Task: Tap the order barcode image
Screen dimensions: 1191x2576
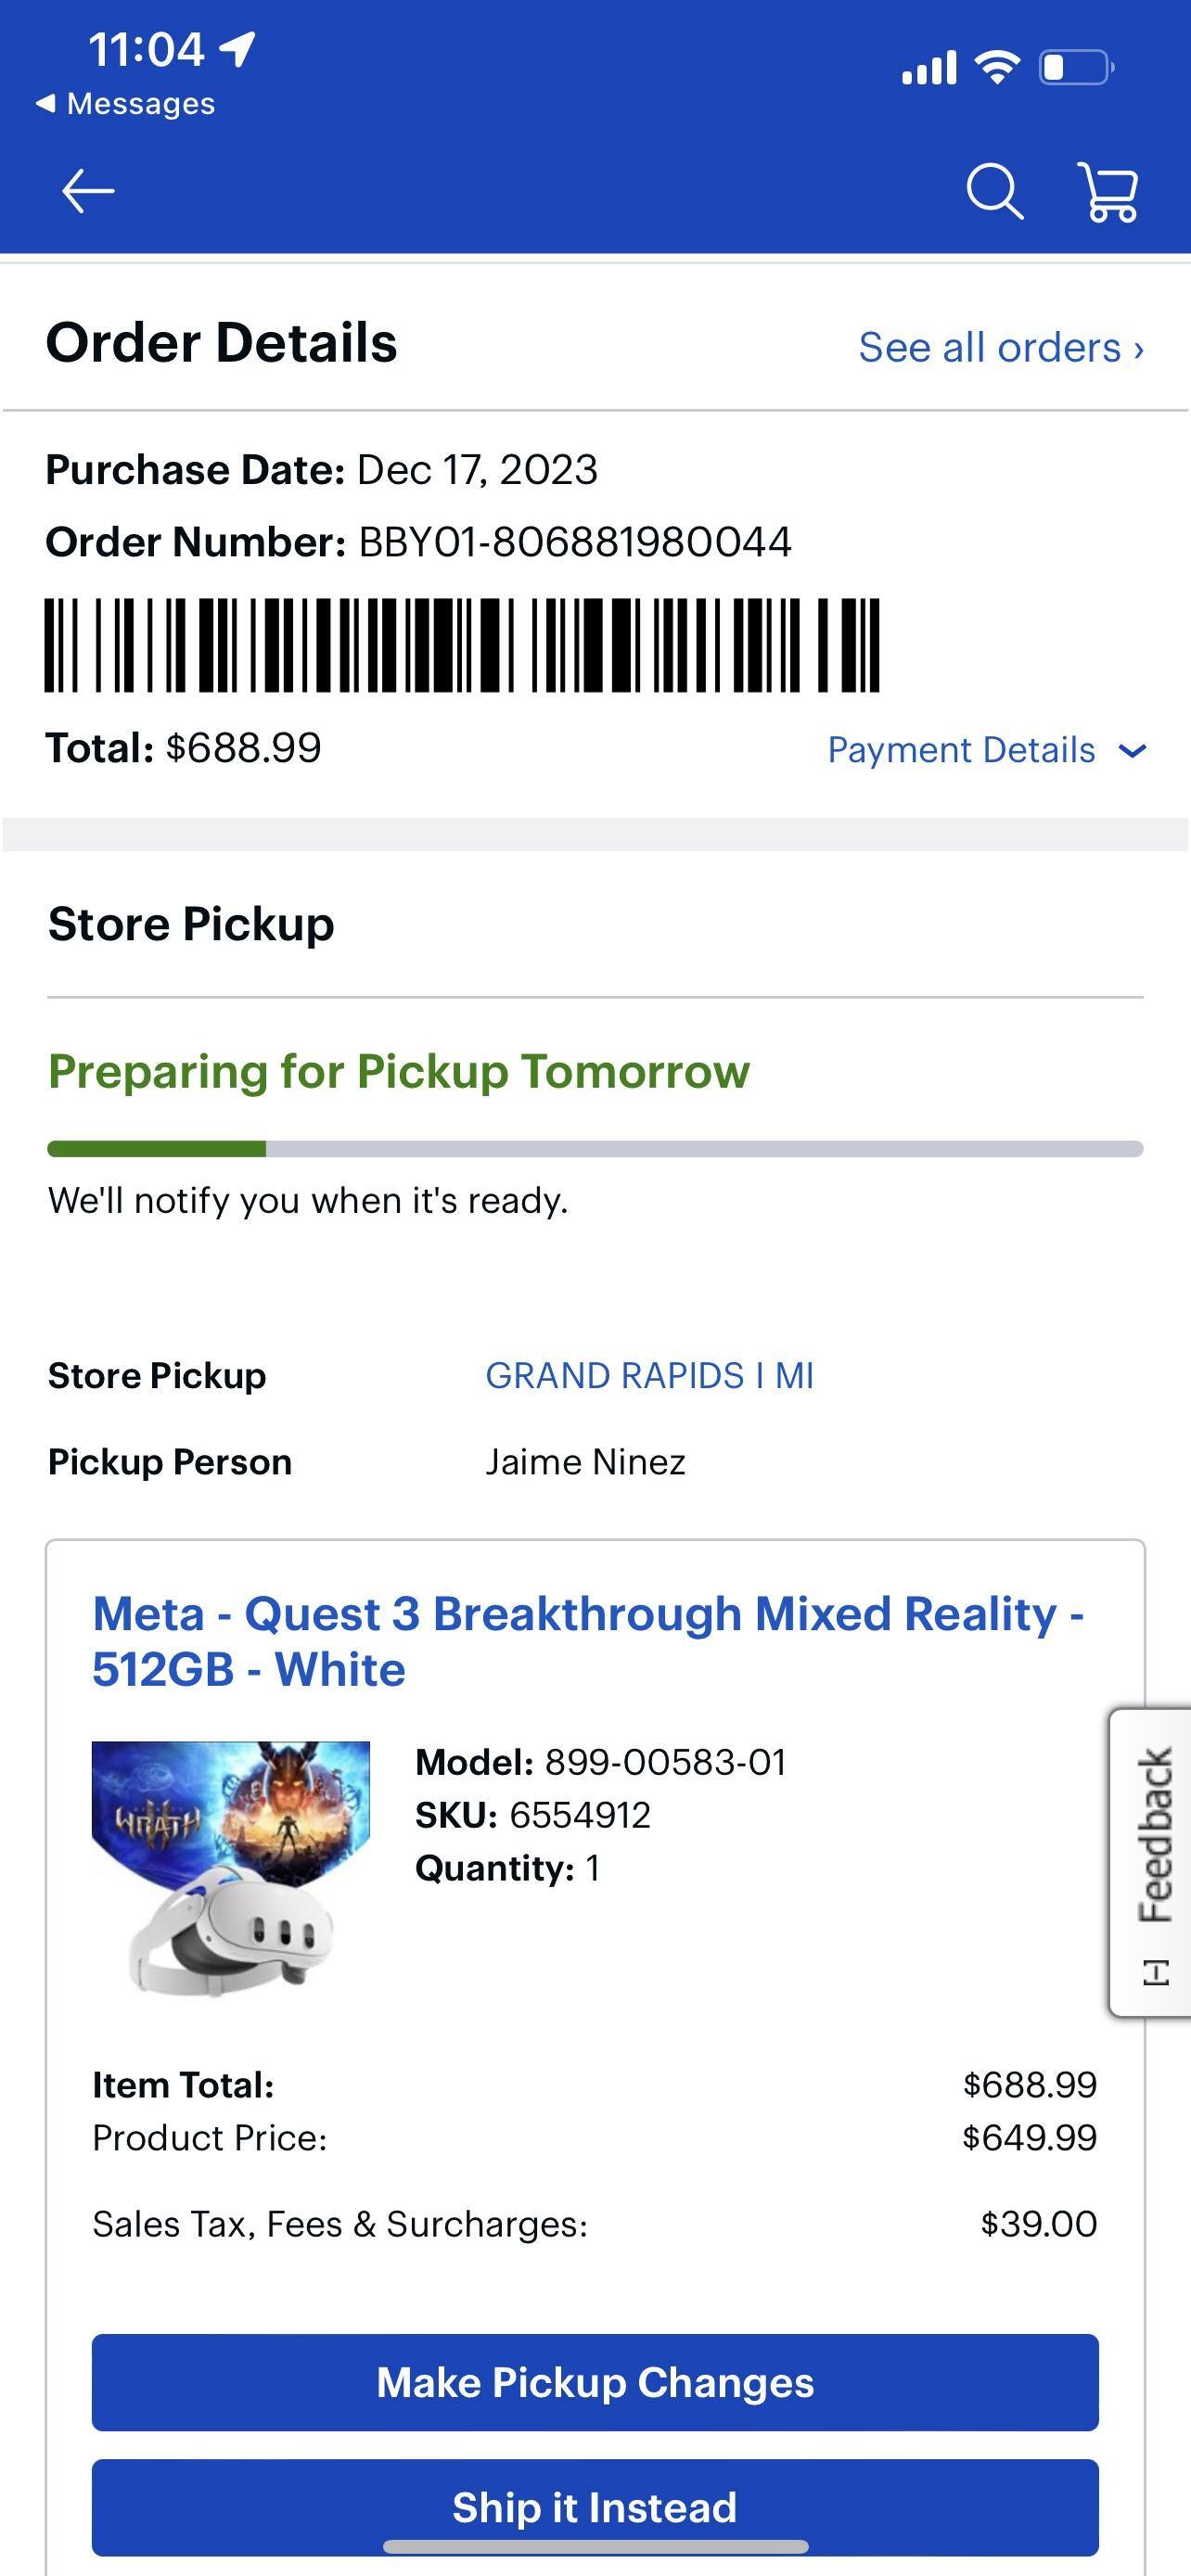Action: [461, 645]
